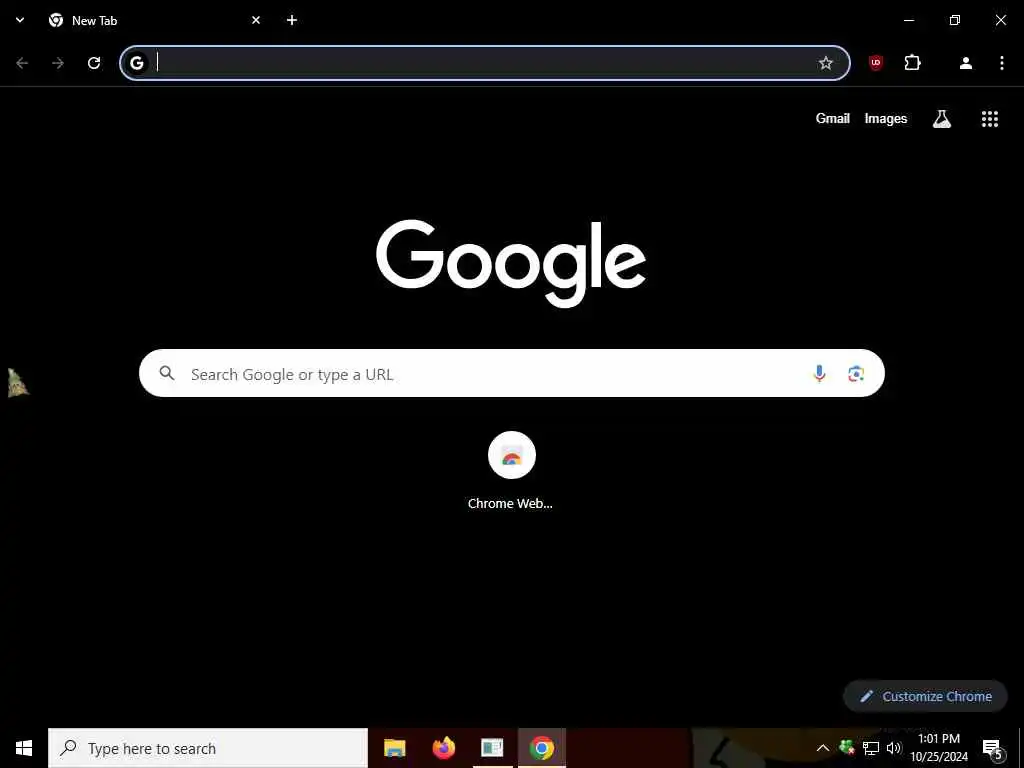Go forward with the forward arrow

coord(58,63)
